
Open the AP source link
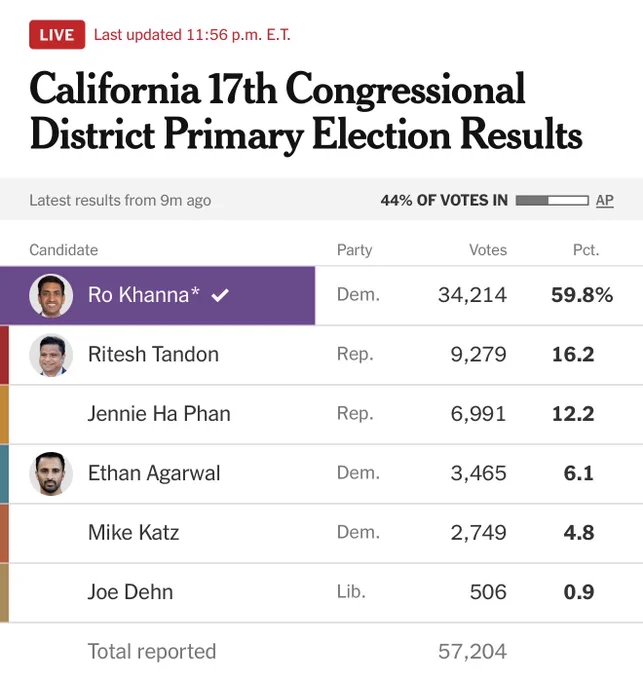[604, 200]
